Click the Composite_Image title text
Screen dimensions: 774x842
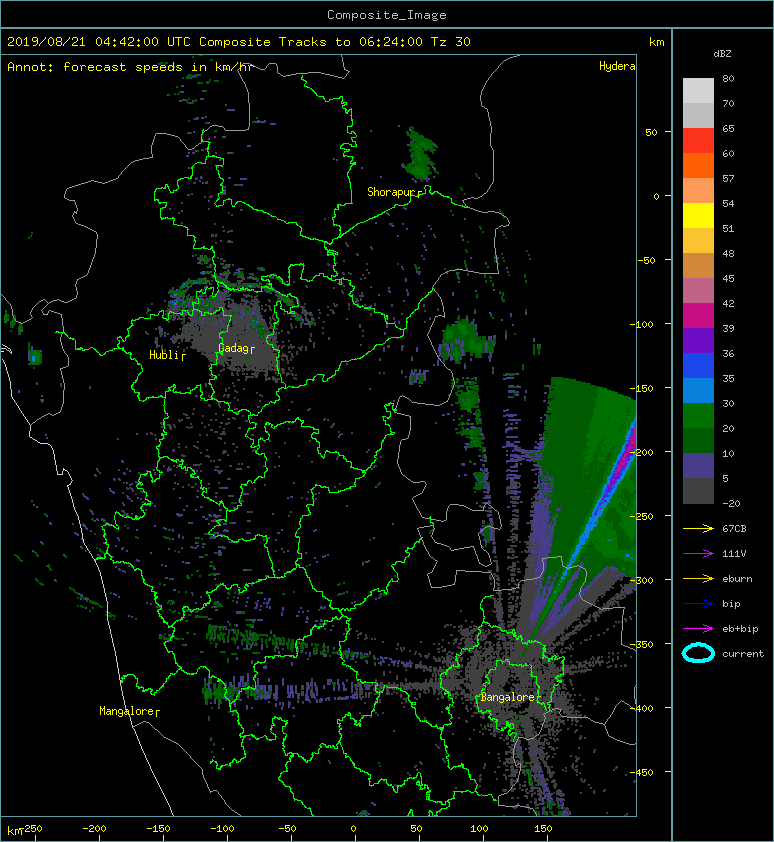click(387, 15)
